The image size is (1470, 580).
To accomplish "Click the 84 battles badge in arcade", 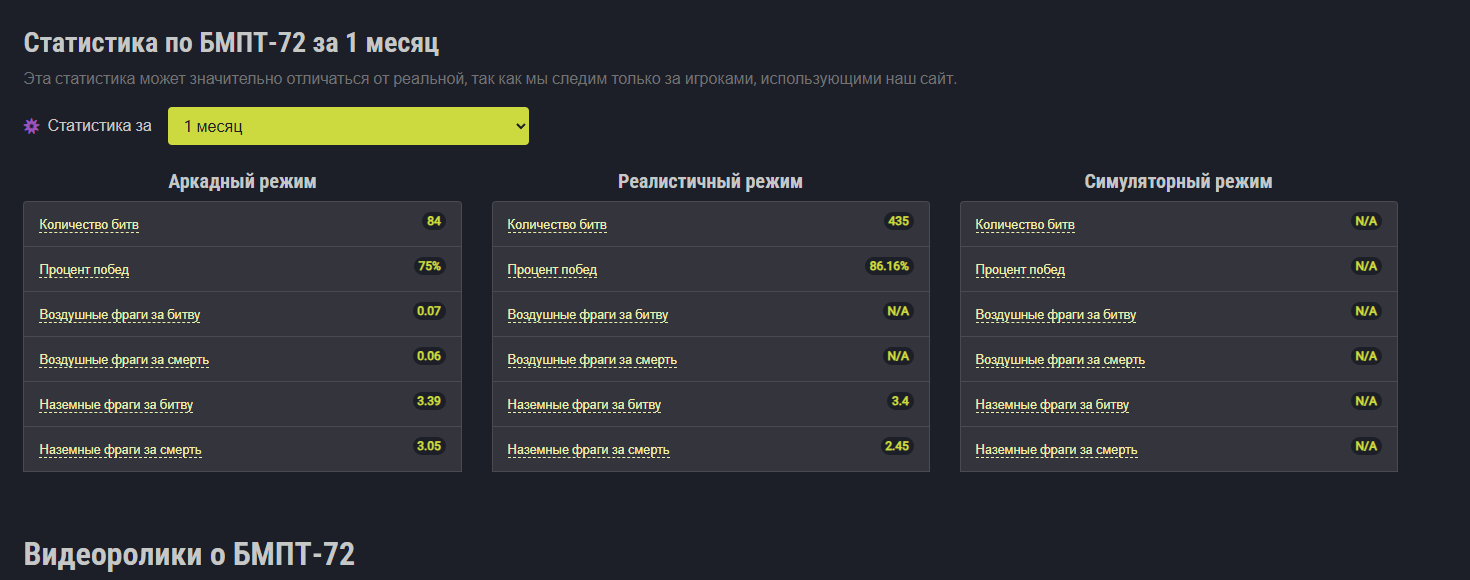I will coord(434,221).
